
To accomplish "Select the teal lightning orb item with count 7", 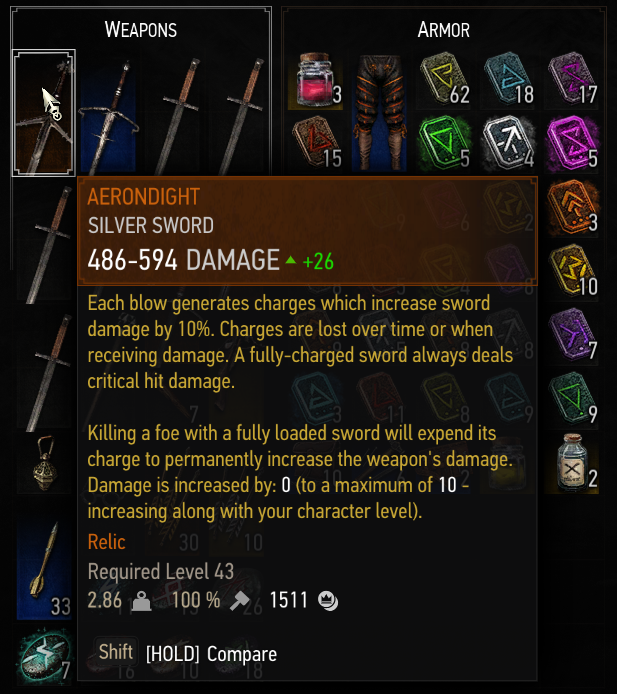I will point(44,656).
